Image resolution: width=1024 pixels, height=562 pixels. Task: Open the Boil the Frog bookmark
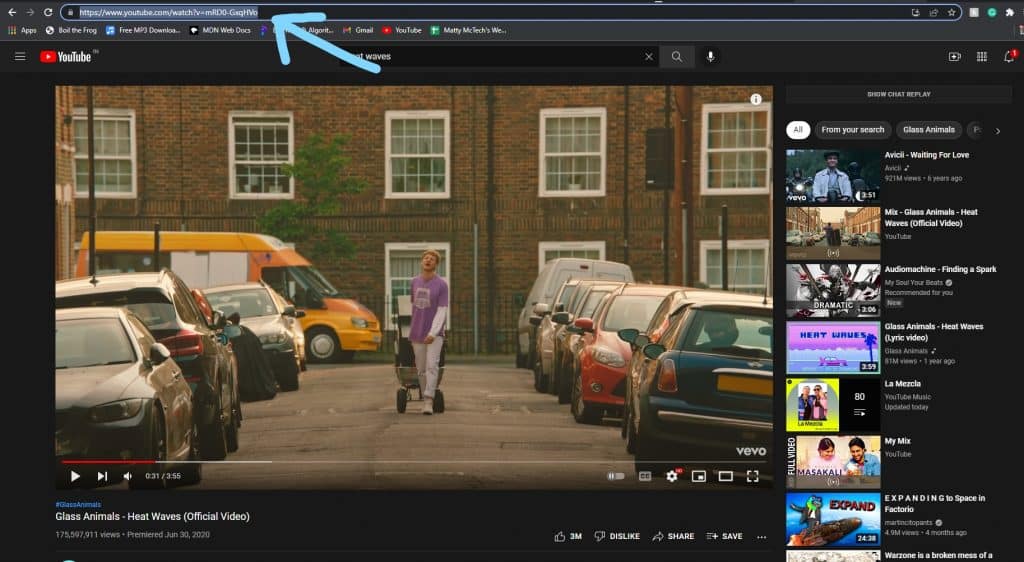point(71,30)
